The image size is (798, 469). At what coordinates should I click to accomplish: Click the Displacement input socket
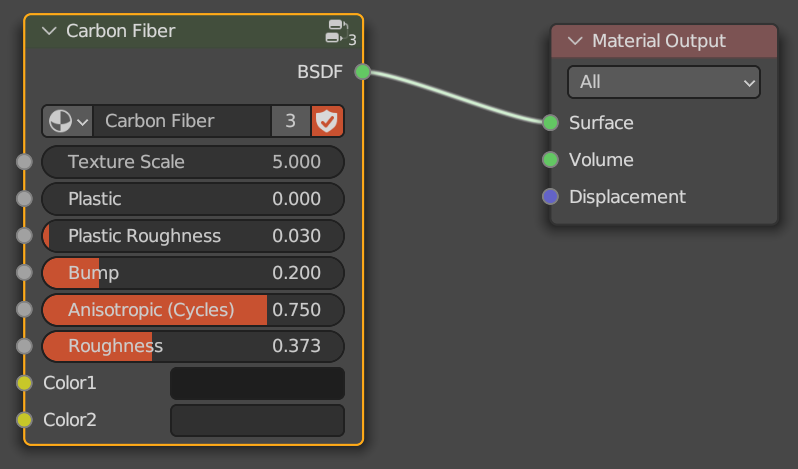550,197
